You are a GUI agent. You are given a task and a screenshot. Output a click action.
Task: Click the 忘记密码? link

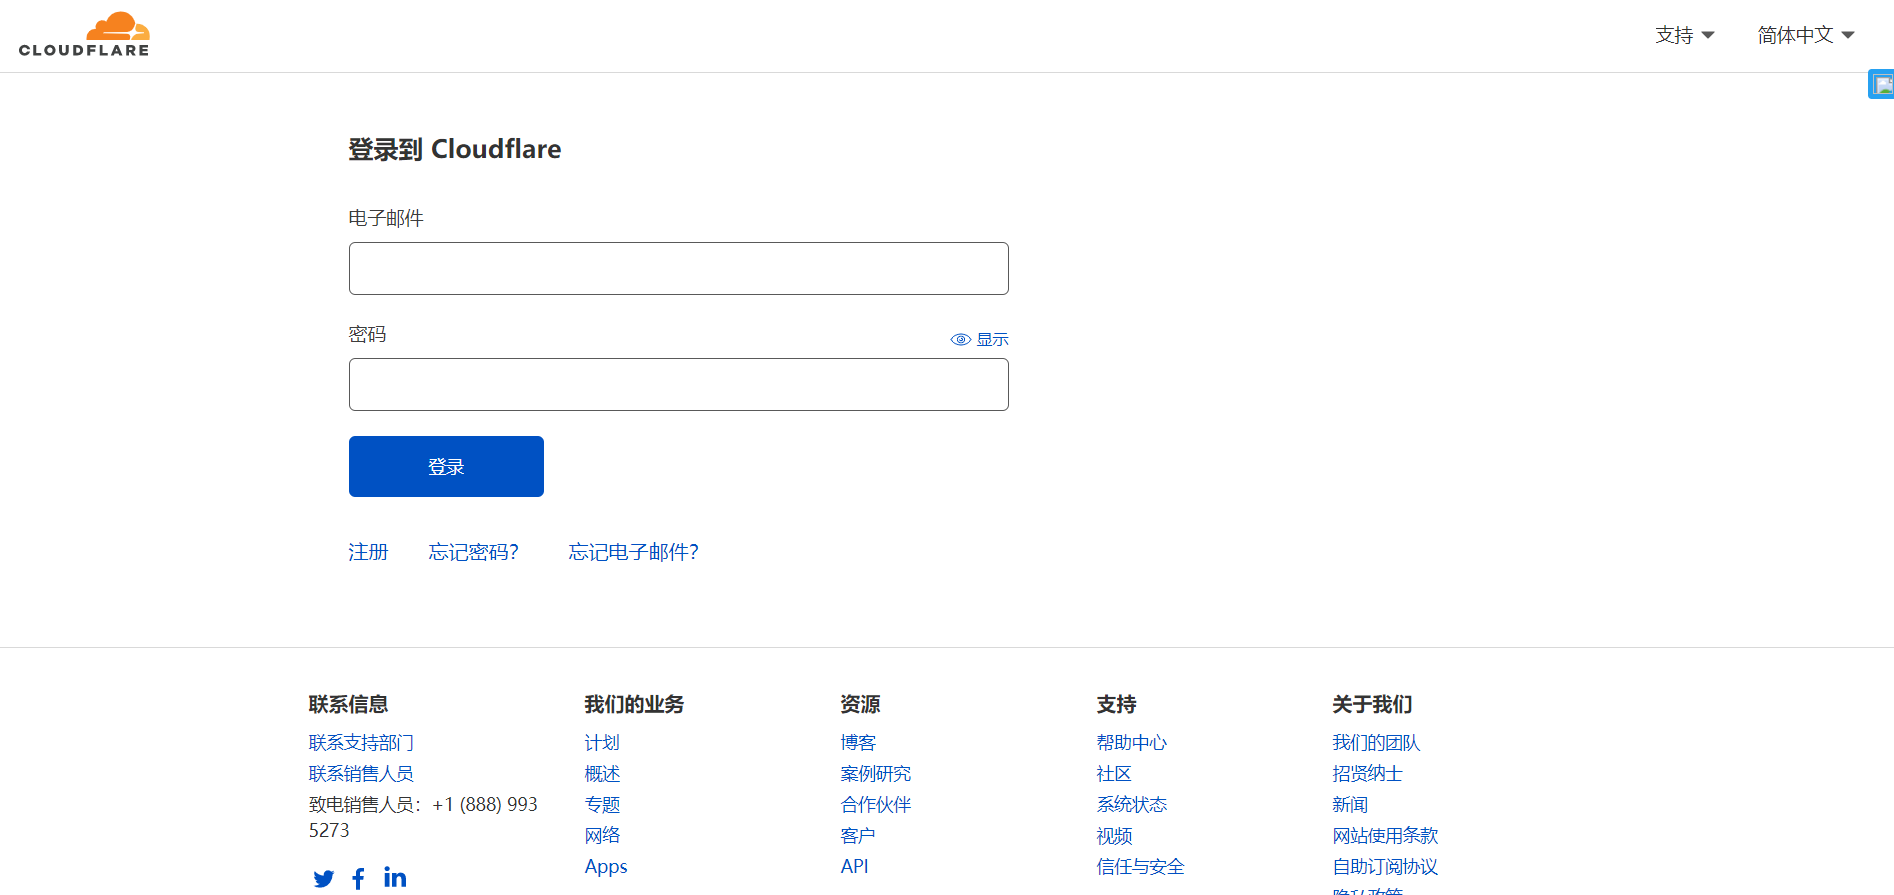pyautogui.click(x=474, y=552)
